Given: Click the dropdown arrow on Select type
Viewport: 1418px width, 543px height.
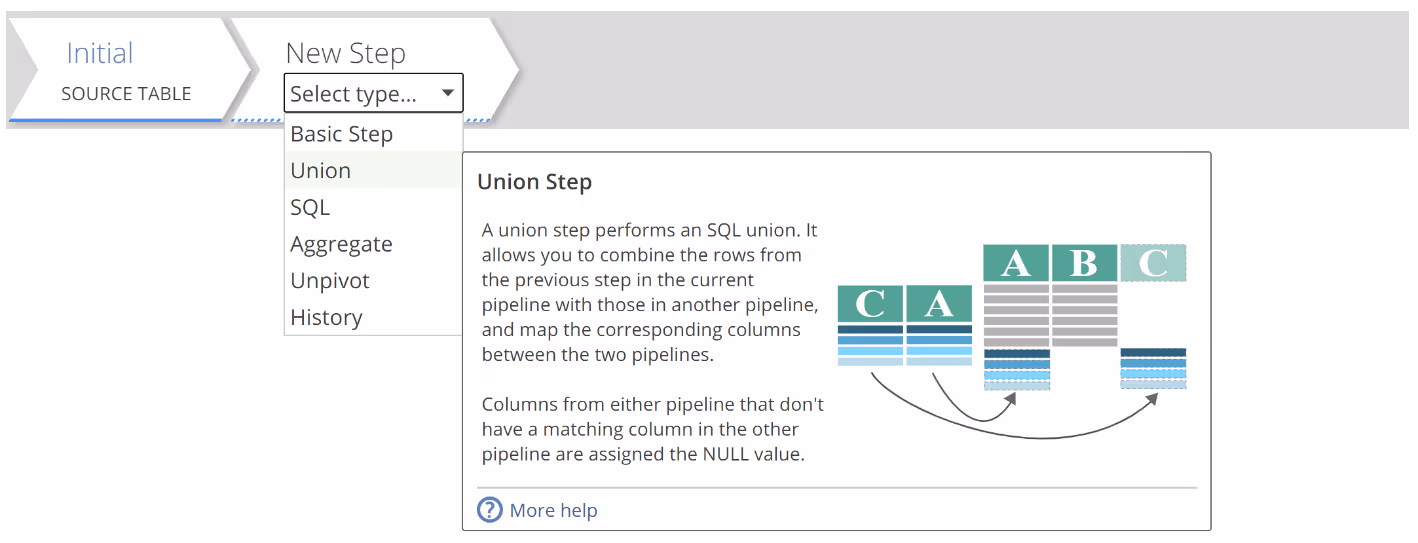Looking at the screenshot, I should (447, 94).
